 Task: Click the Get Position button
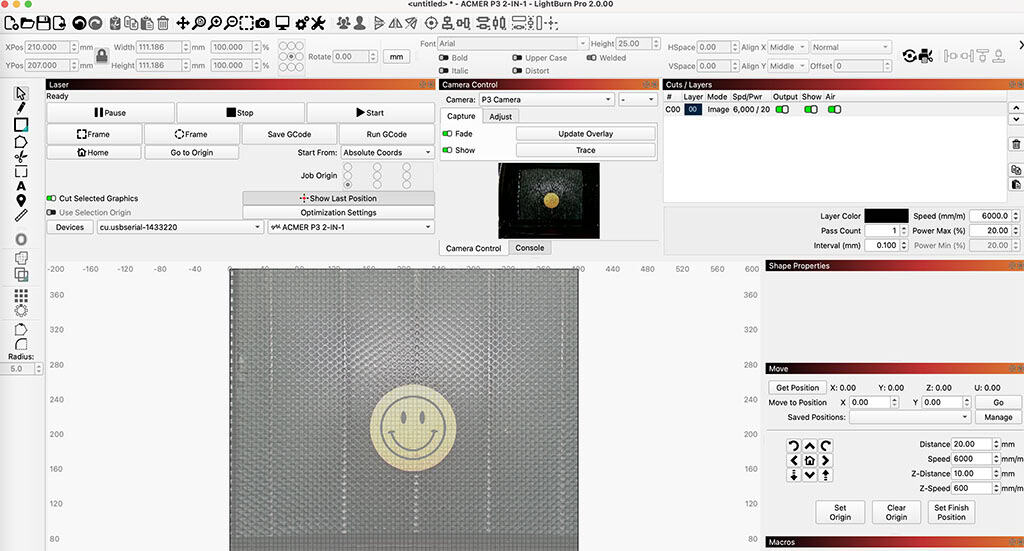[797, 387]
